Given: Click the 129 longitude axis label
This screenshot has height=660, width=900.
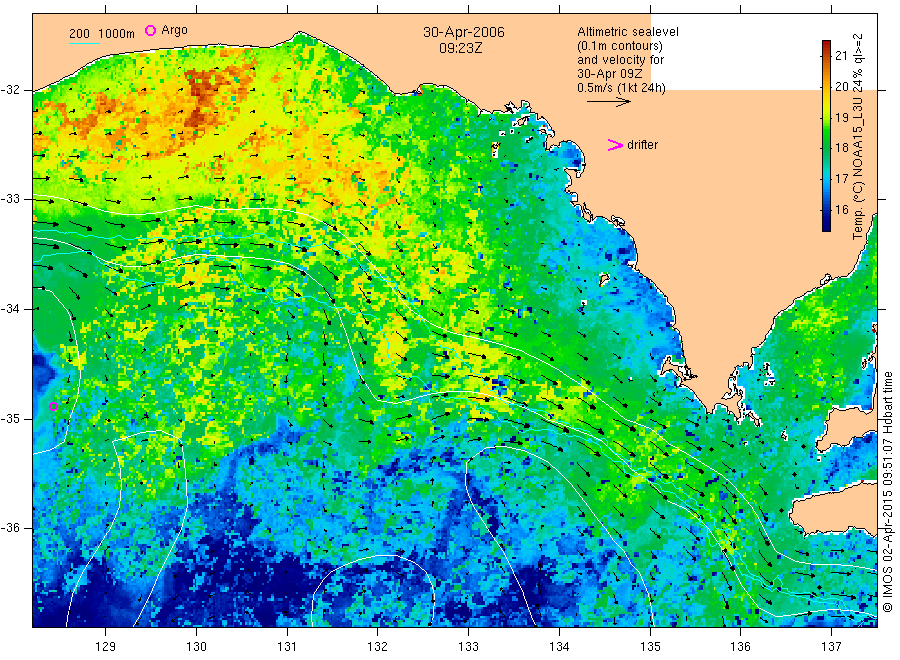Looking at the screenshot, I should coord(106,647).
